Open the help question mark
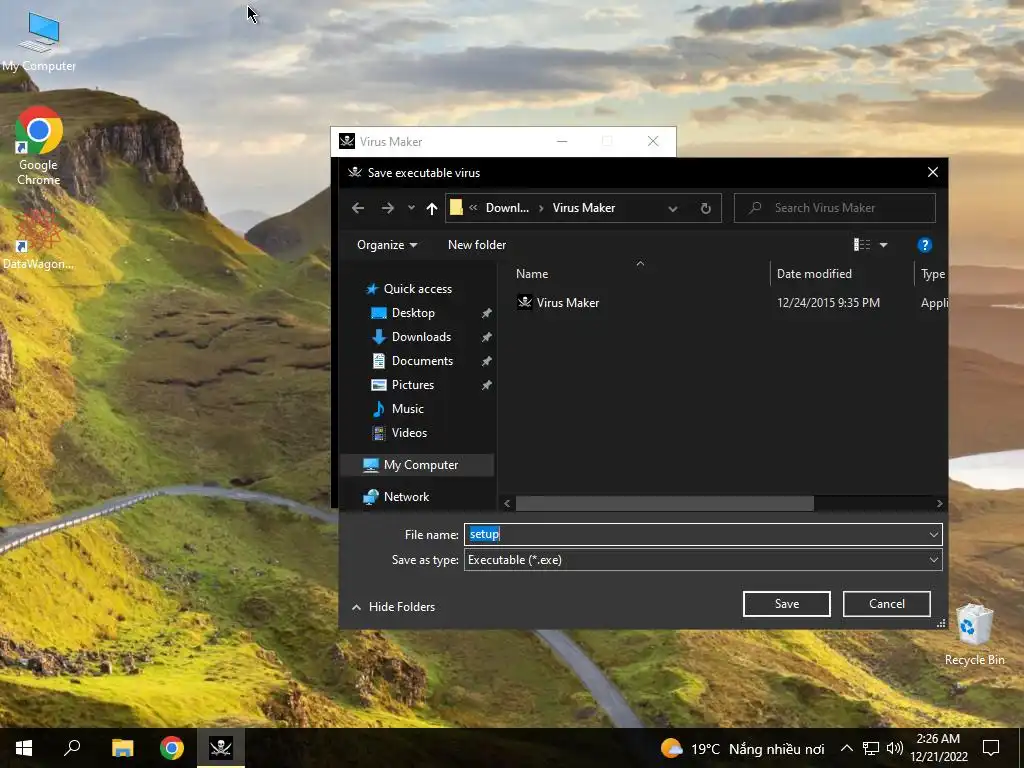This screenshot has width=1024, height=768. [925, 245]
